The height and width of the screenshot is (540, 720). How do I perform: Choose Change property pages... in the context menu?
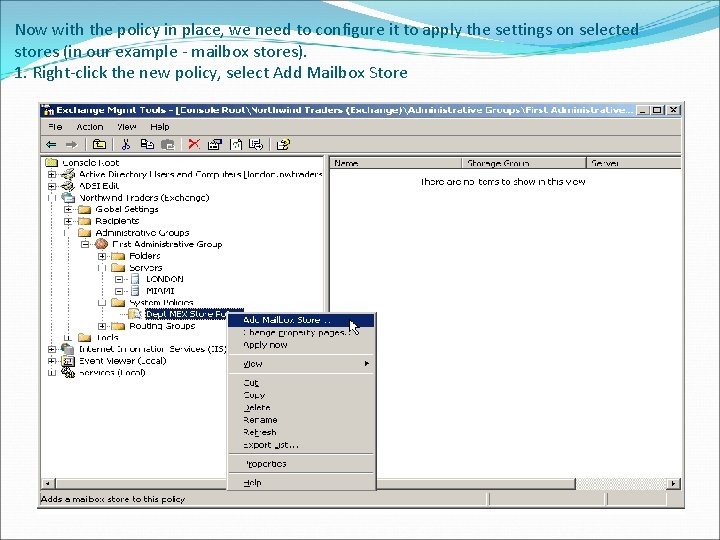(x=302, y=332)
